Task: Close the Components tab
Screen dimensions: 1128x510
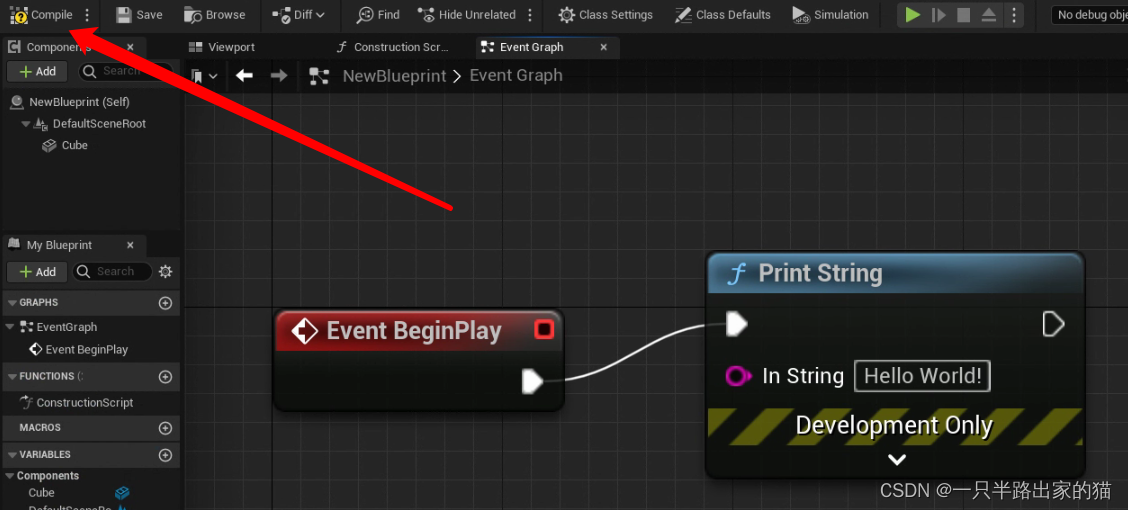Action: (130, 47)
